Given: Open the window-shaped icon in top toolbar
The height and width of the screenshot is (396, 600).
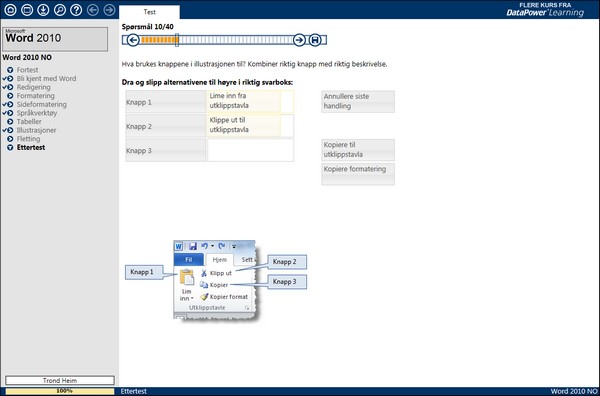Looking at the screenshot, I should pyautogui.click(x=27, y=10).
